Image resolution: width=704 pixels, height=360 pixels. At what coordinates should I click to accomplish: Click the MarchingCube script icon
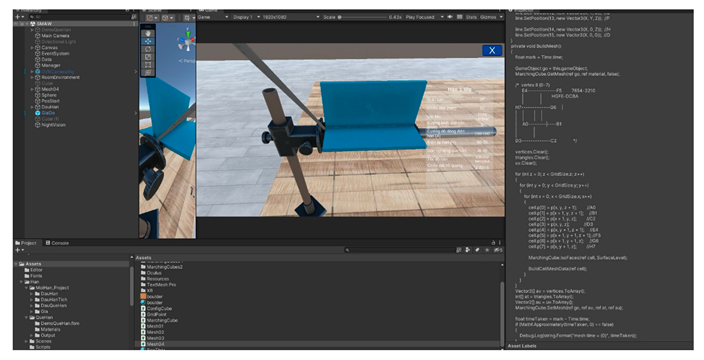coord(143,320)
